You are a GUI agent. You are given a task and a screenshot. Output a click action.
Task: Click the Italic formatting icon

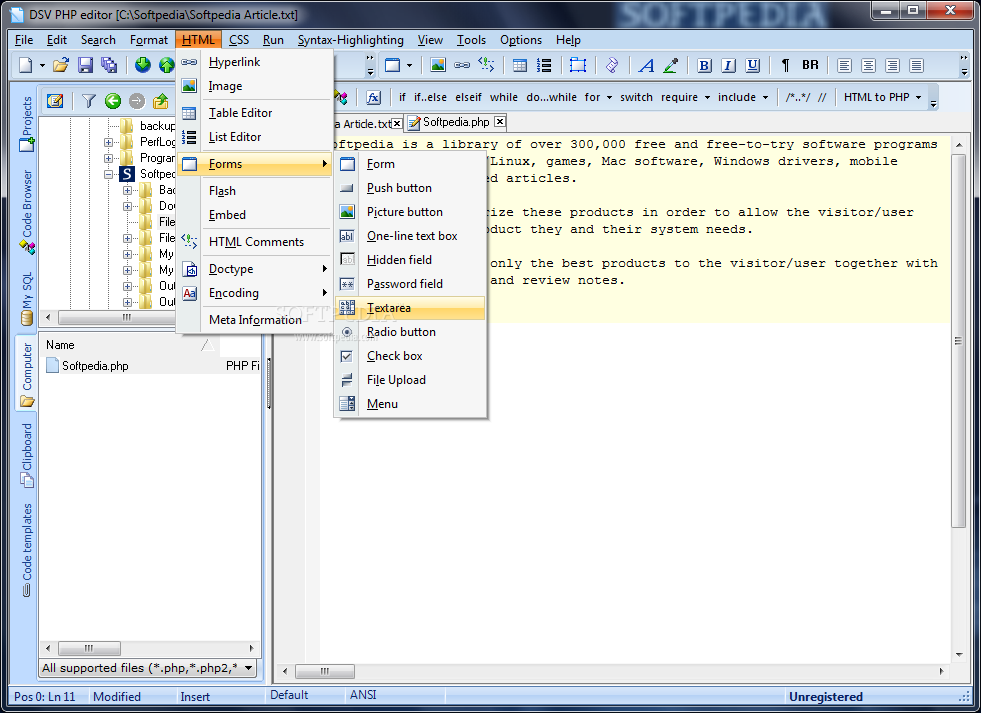pyautogui.click(x=728, y=65)
